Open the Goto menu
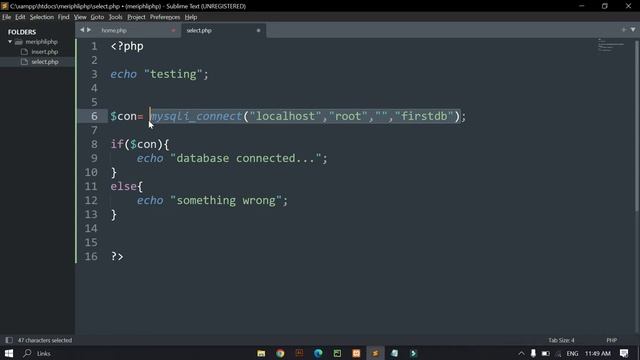 (x=97, y=17)
